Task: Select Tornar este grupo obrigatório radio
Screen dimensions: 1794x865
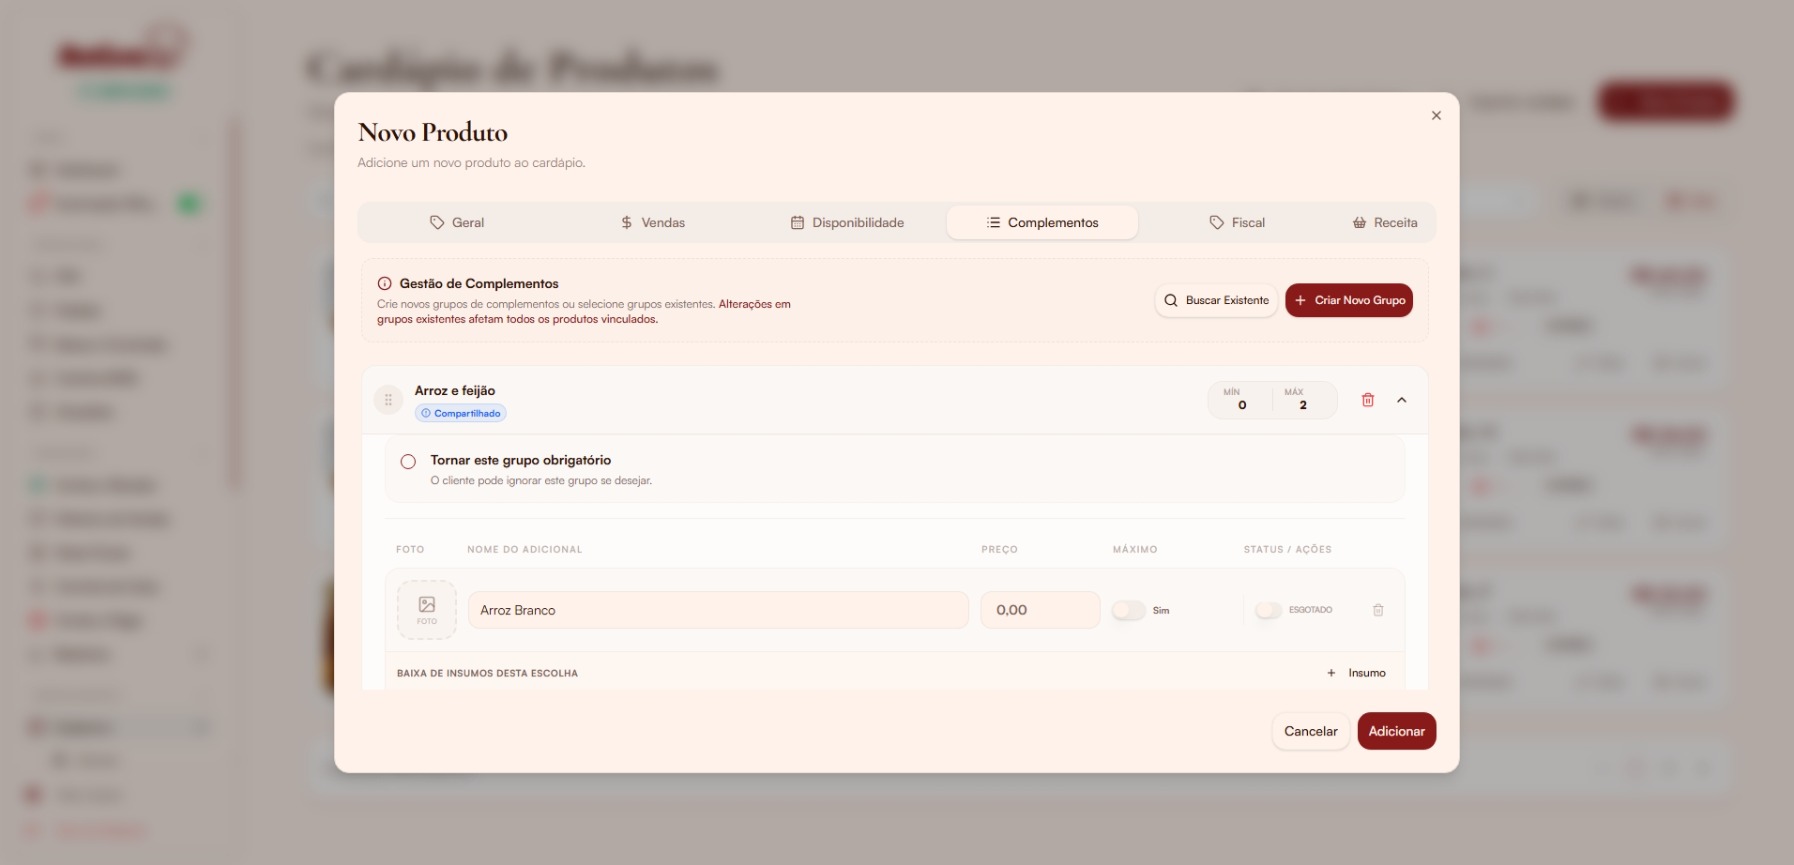Action: [x=408, y=462]
